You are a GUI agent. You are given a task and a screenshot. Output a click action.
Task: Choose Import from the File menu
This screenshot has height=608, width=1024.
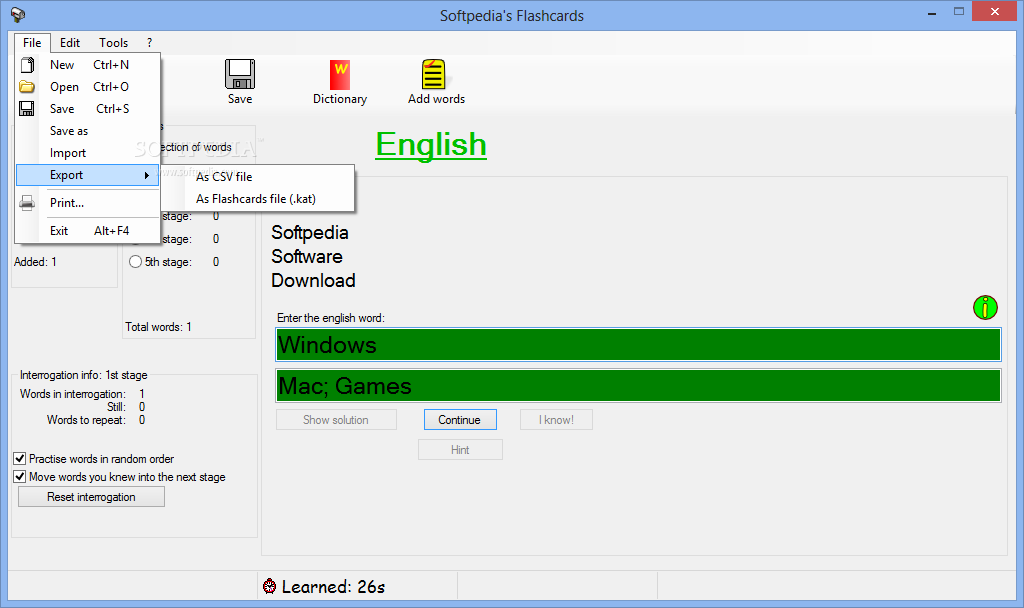click(x=88, y=153)
